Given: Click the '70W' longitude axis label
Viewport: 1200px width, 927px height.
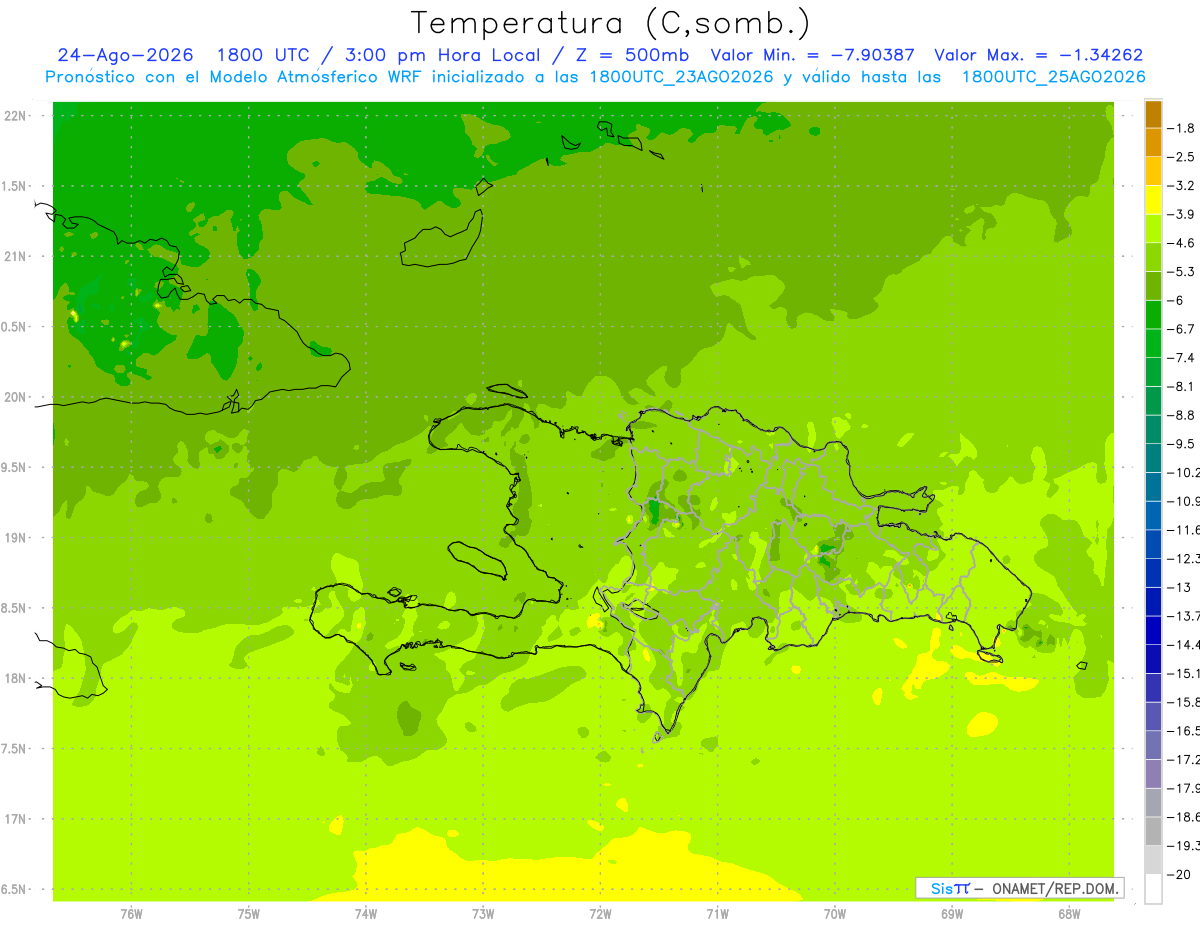Looking at the screenshot, I should 835,913.
